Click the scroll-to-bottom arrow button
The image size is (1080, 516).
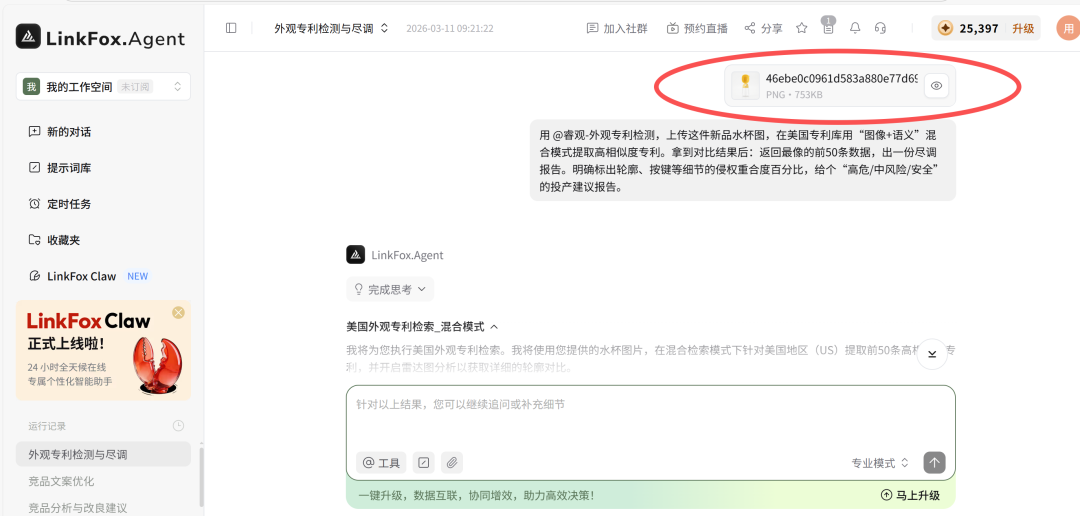933,353
